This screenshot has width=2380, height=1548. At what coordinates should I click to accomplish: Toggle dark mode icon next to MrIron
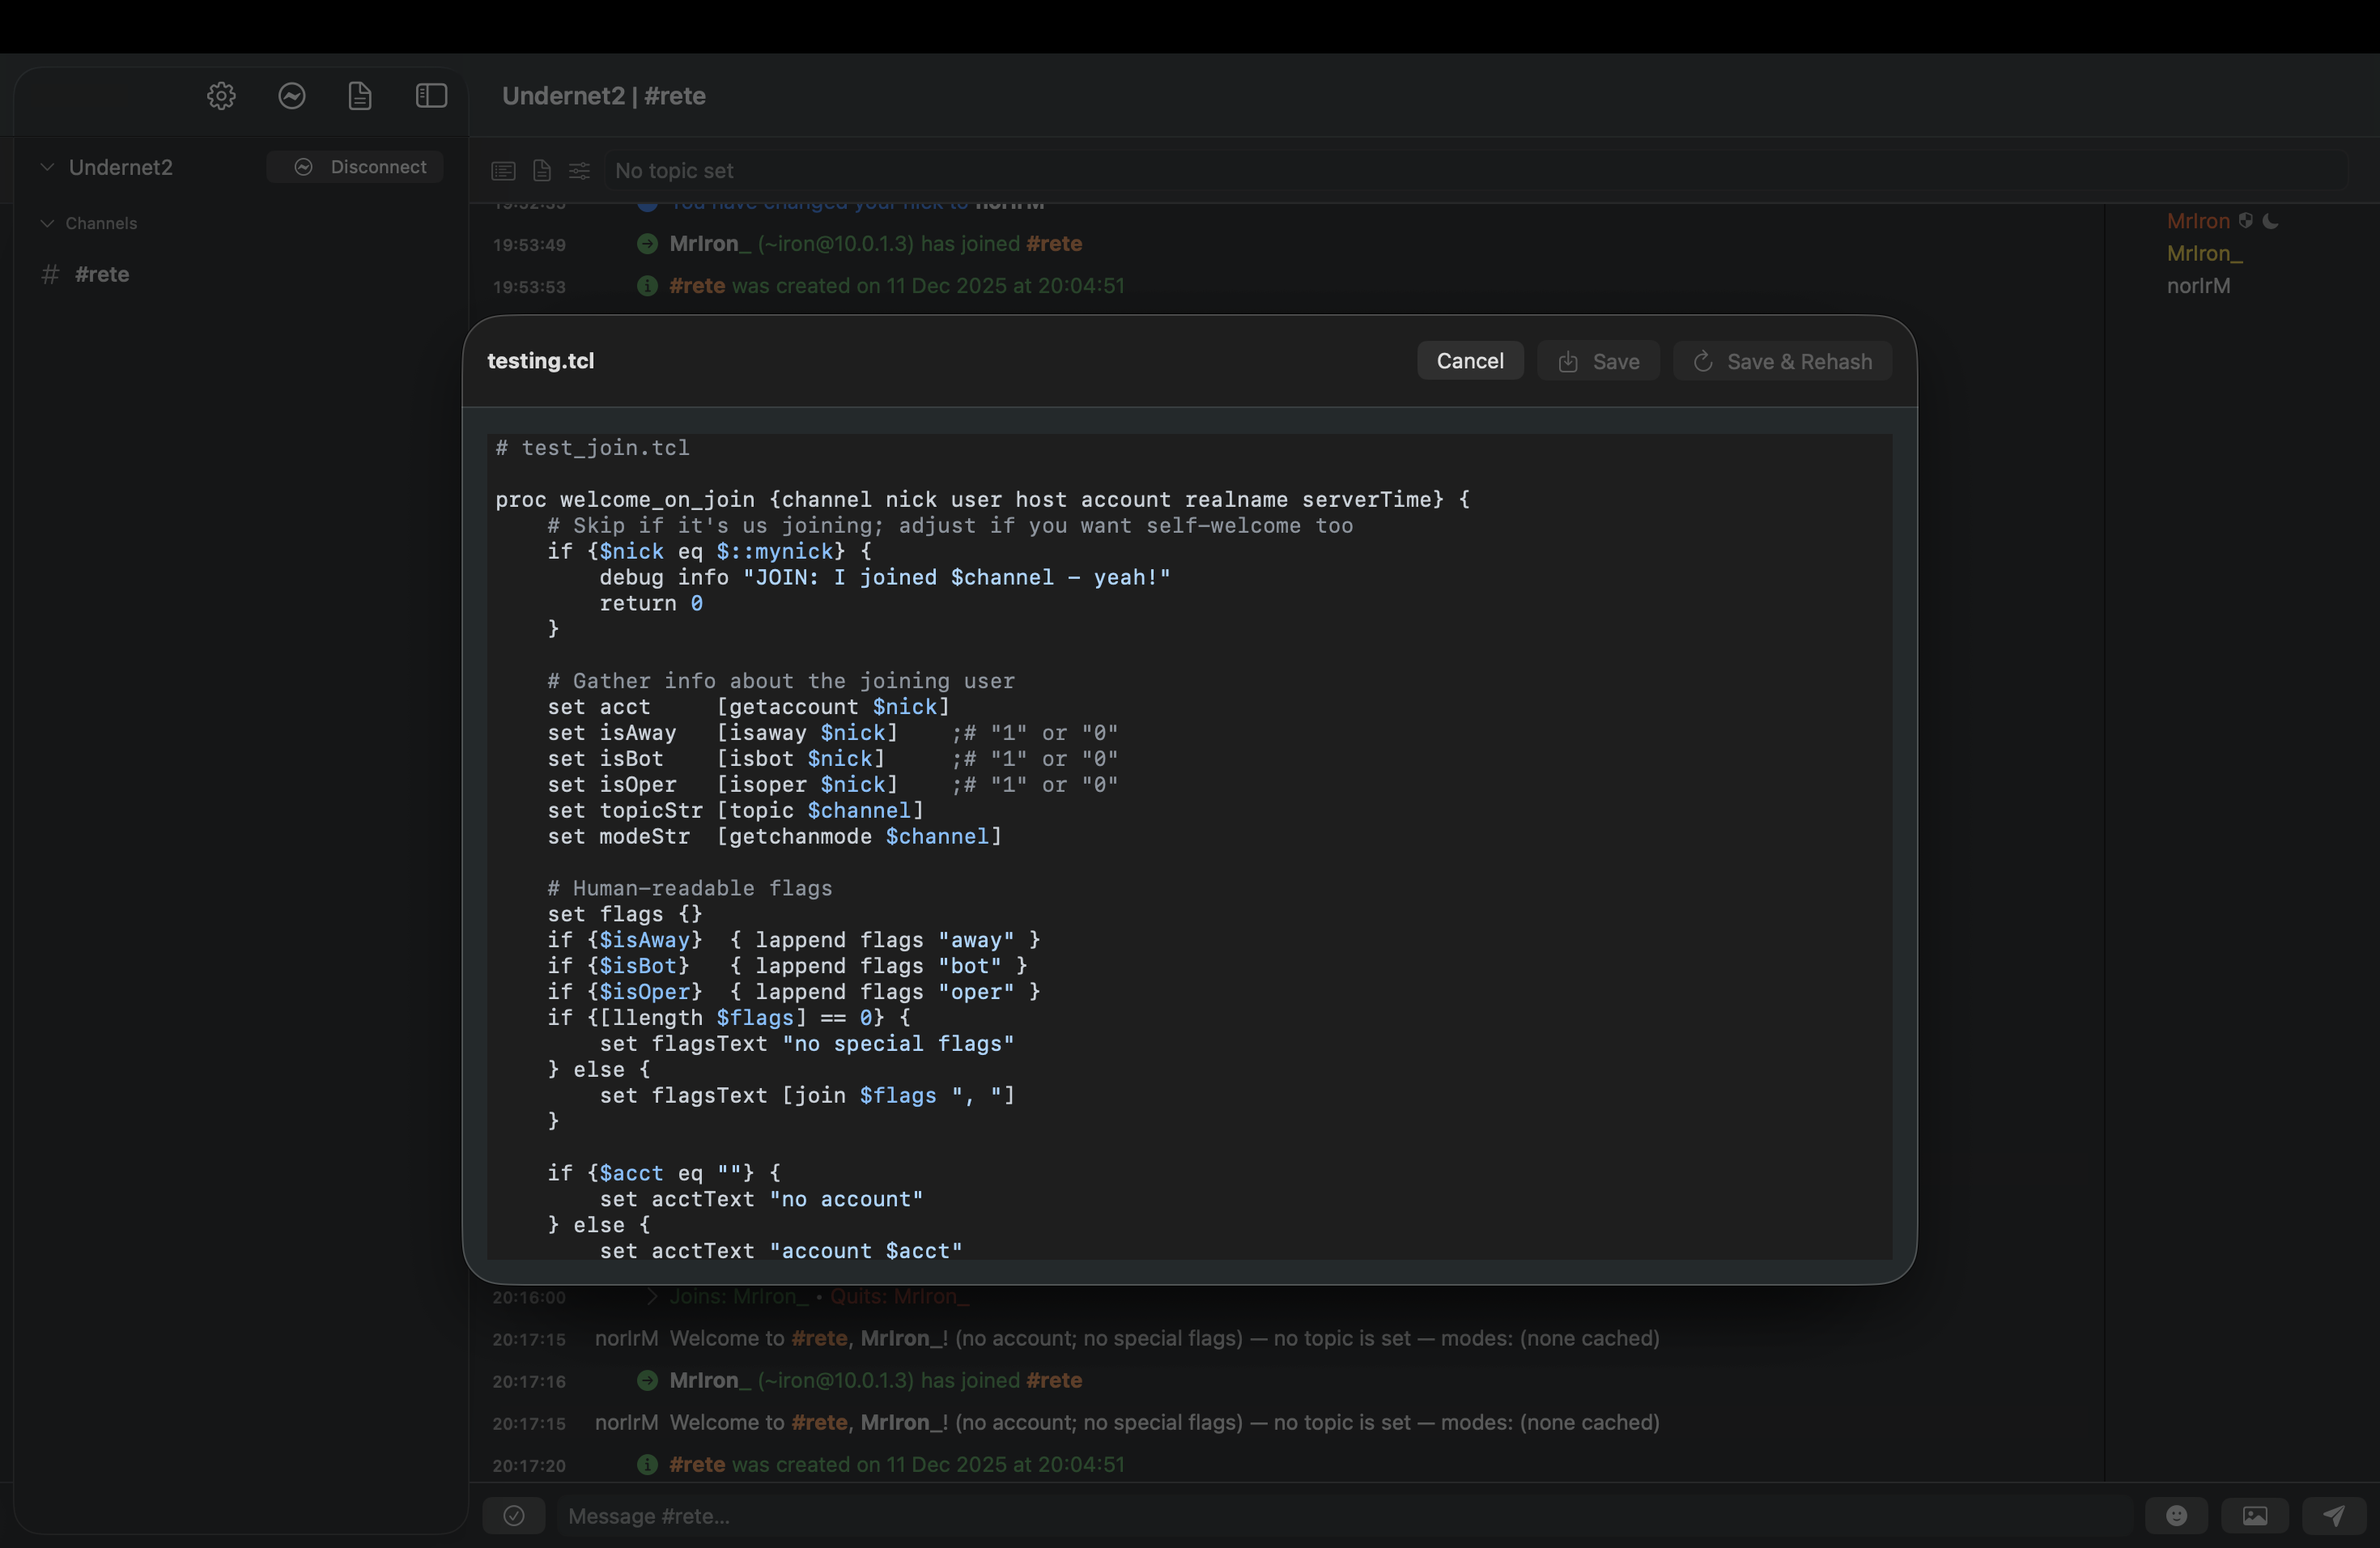(2272, 221)
